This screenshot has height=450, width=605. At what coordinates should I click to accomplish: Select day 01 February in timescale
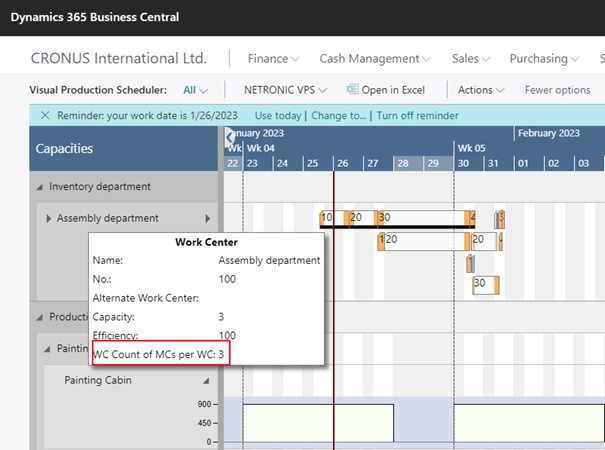[529, 163]
